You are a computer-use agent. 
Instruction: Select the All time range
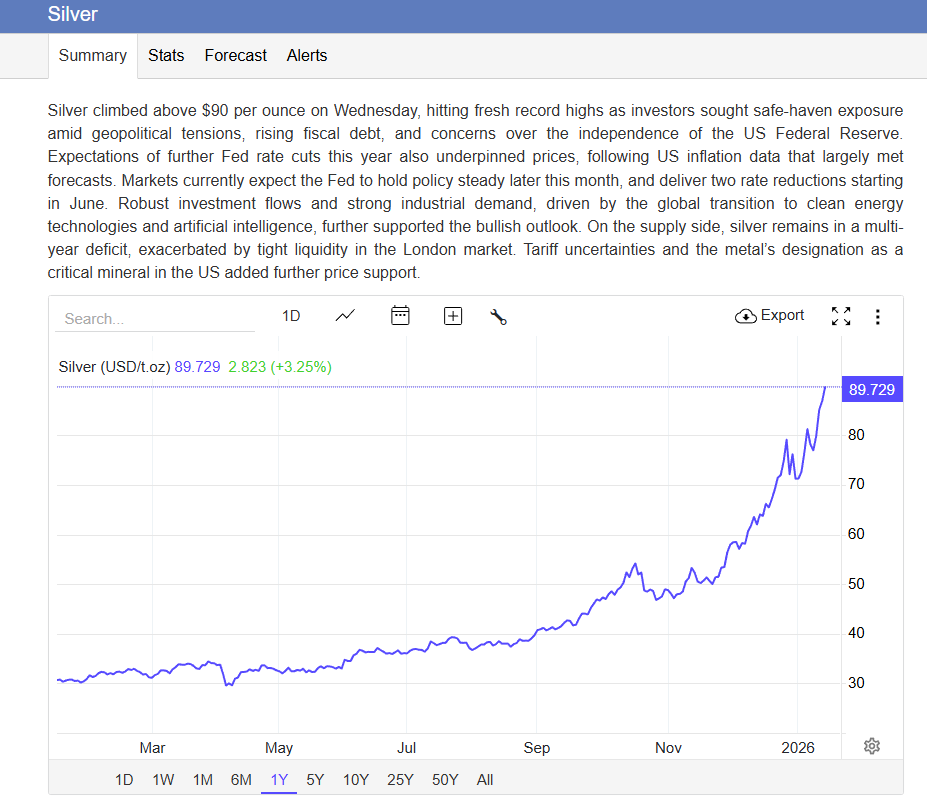[x=485, y=780]
